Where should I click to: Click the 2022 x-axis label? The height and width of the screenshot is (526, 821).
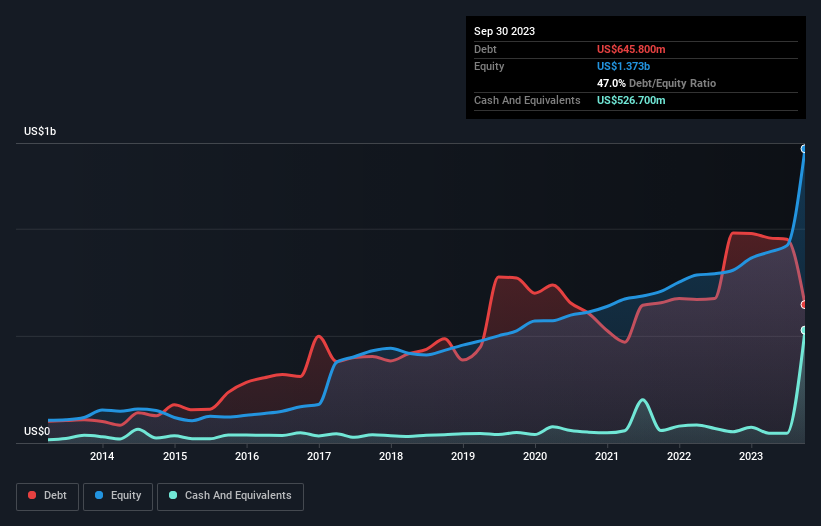click(x=679, y=456)
